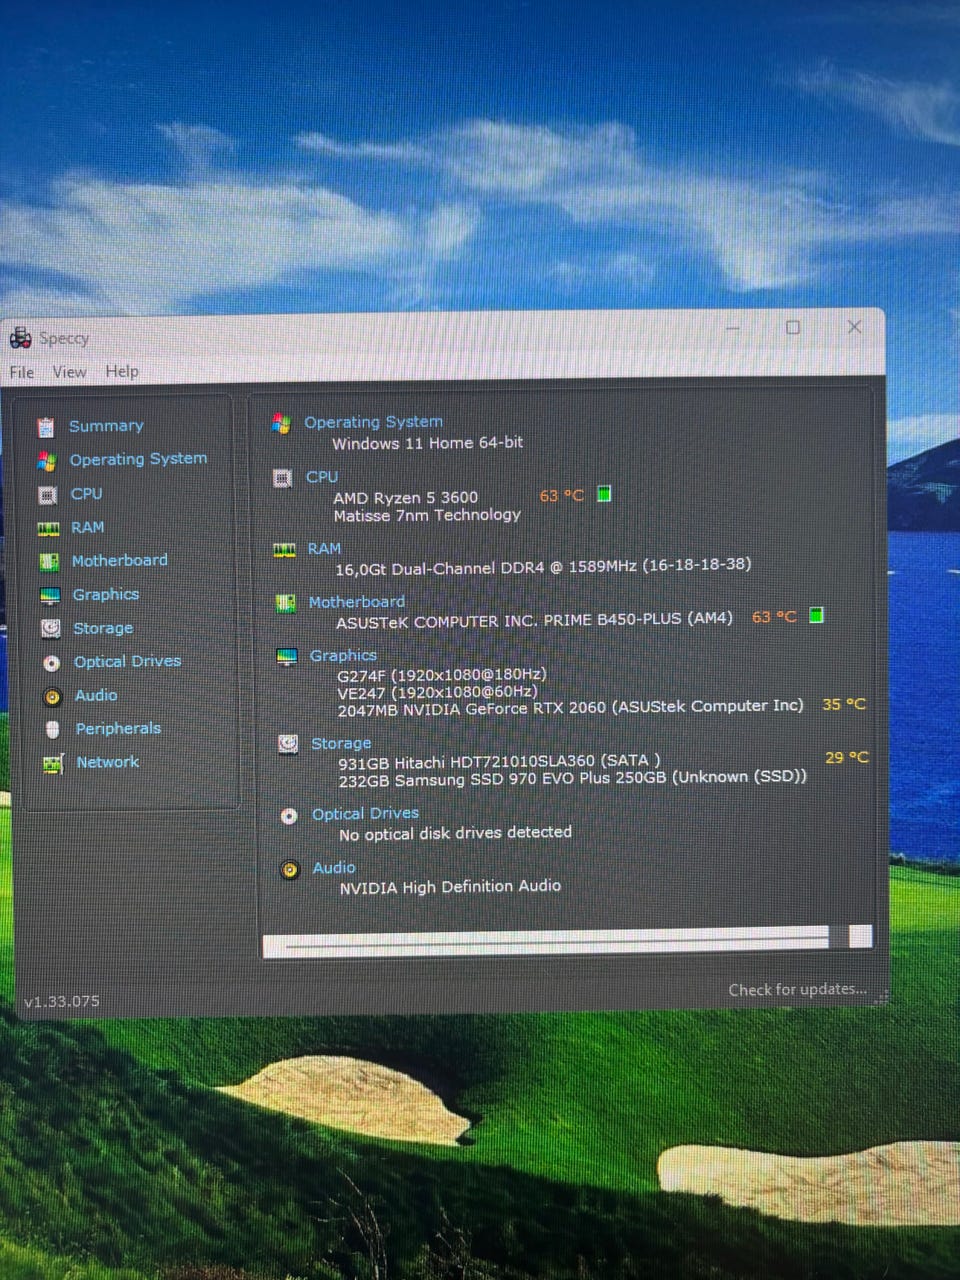Open the Summary section in sidebar
Screen dimensions: 960x1280
(x=106, y=426)
